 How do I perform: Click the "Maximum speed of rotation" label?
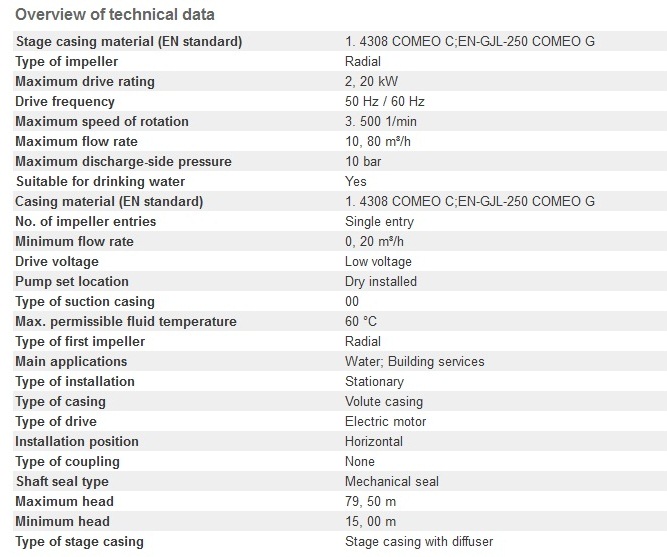(x=102, y=121)
